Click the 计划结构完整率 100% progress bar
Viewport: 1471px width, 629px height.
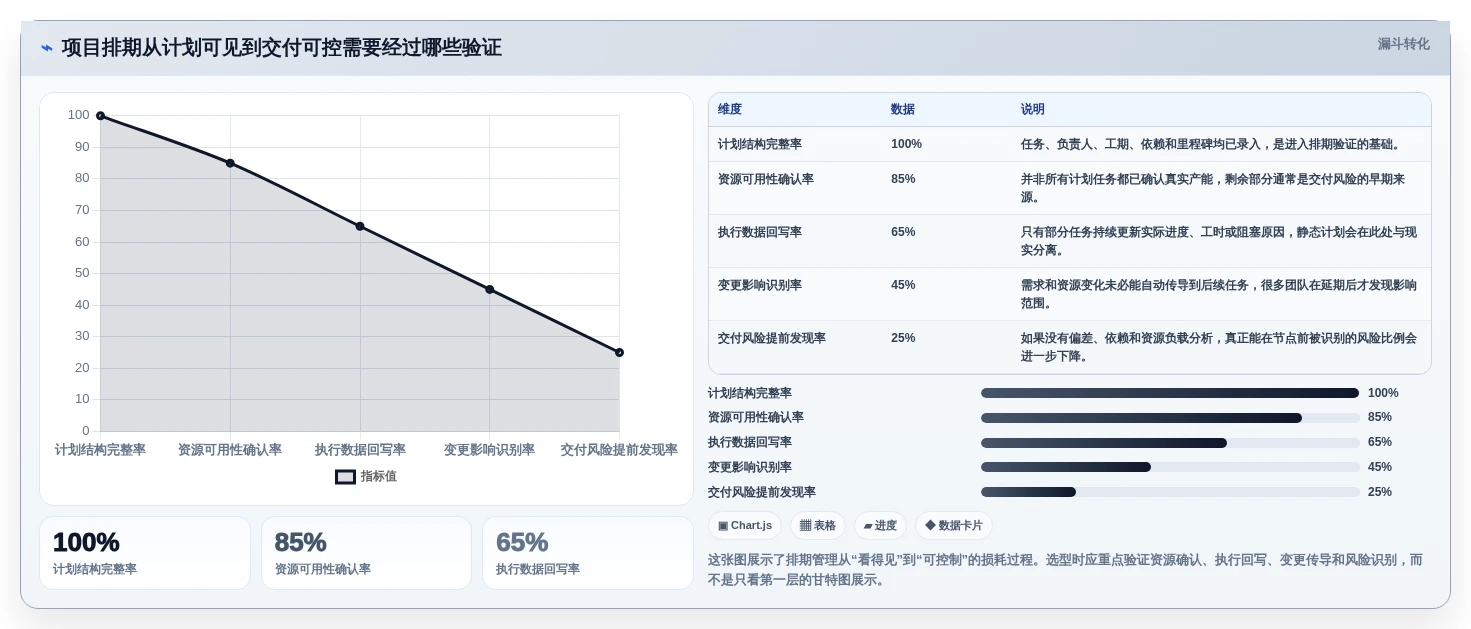(1170, 393)
